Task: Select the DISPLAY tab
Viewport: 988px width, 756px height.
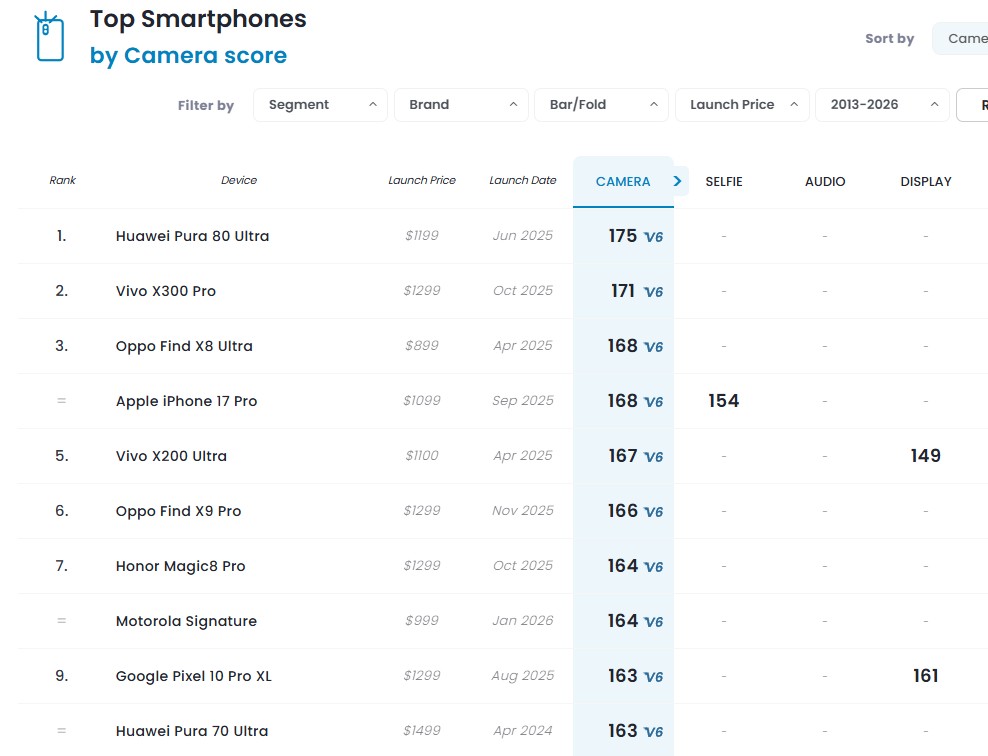Action: pos(926,181)
